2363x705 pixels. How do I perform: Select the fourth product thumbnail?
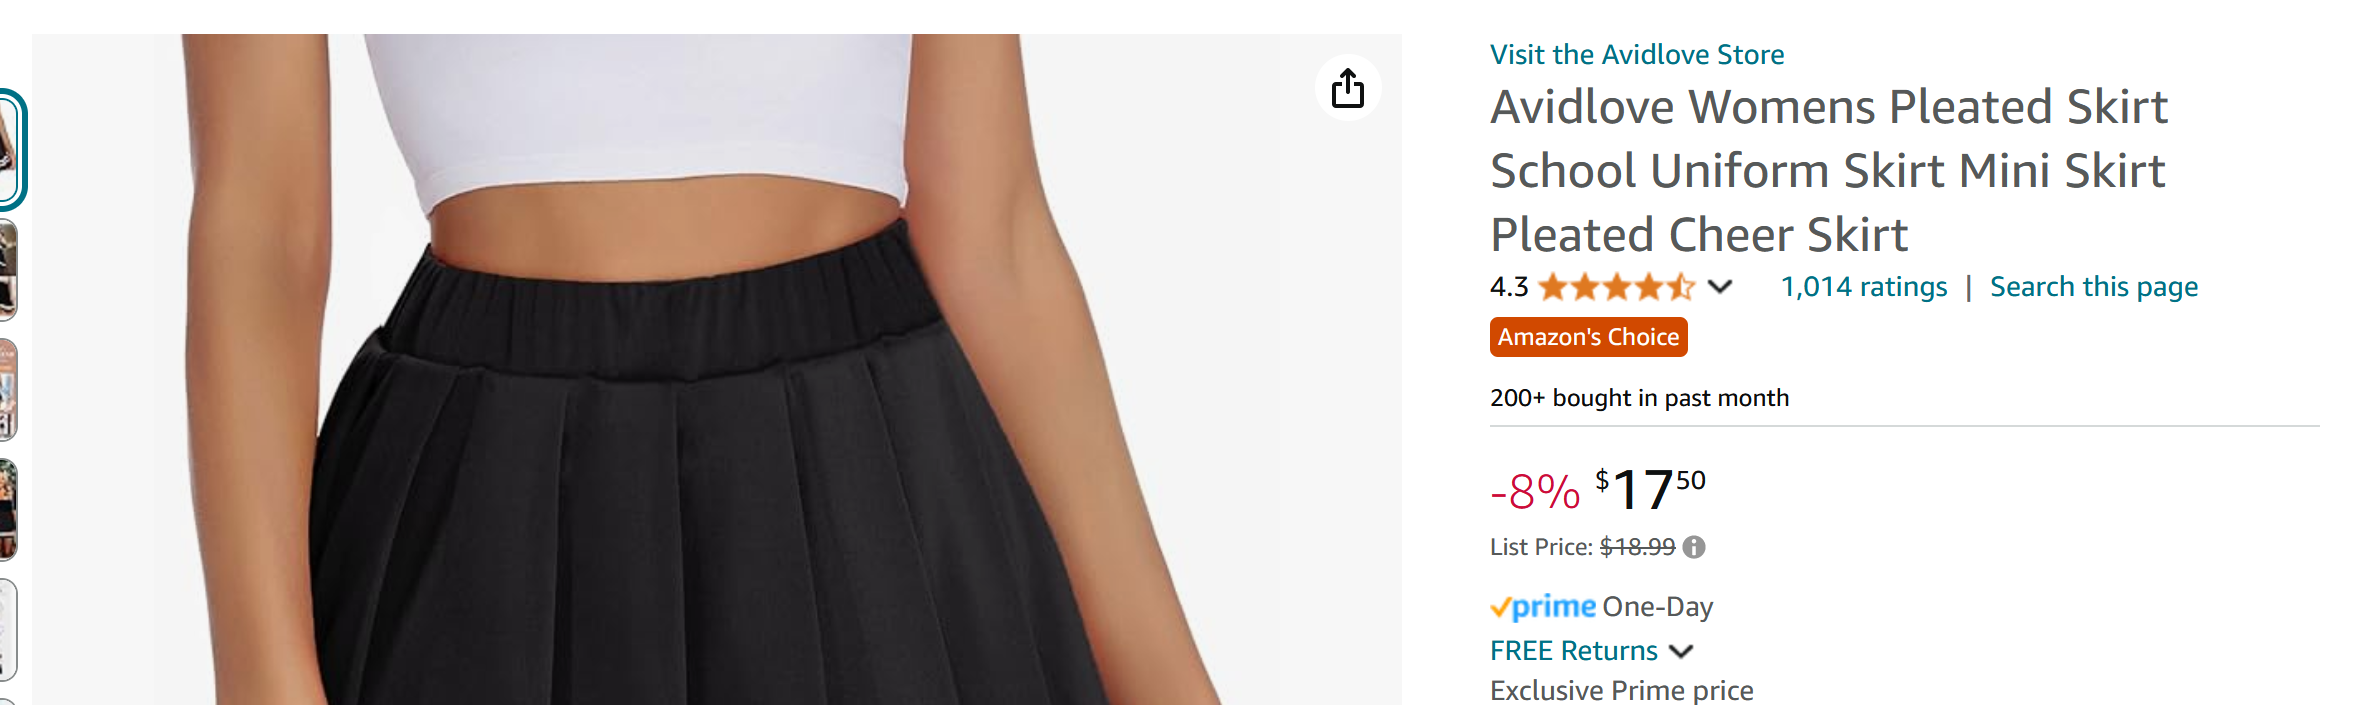tap(8, 510)
